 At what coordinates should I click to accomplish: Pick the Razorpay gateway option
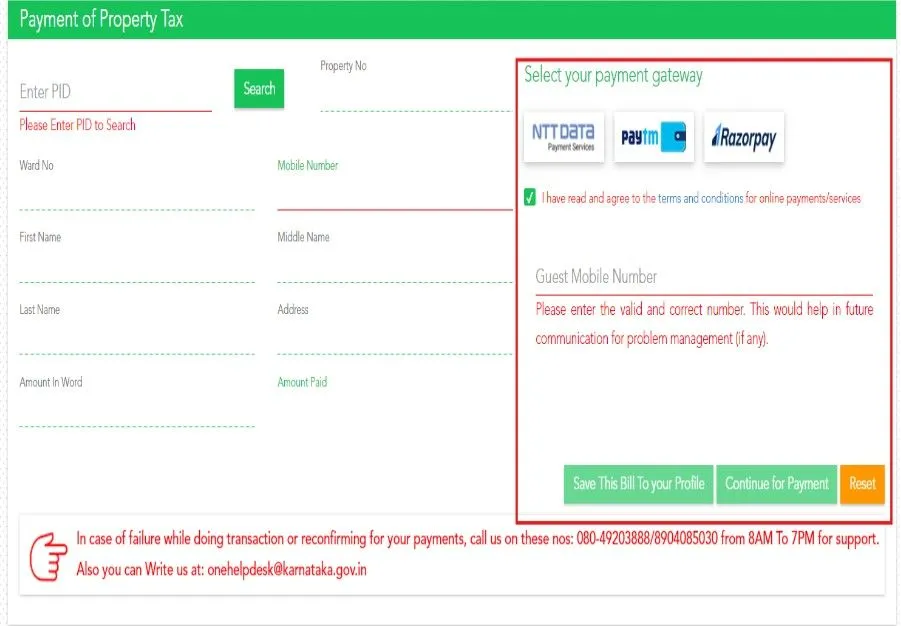744,138
